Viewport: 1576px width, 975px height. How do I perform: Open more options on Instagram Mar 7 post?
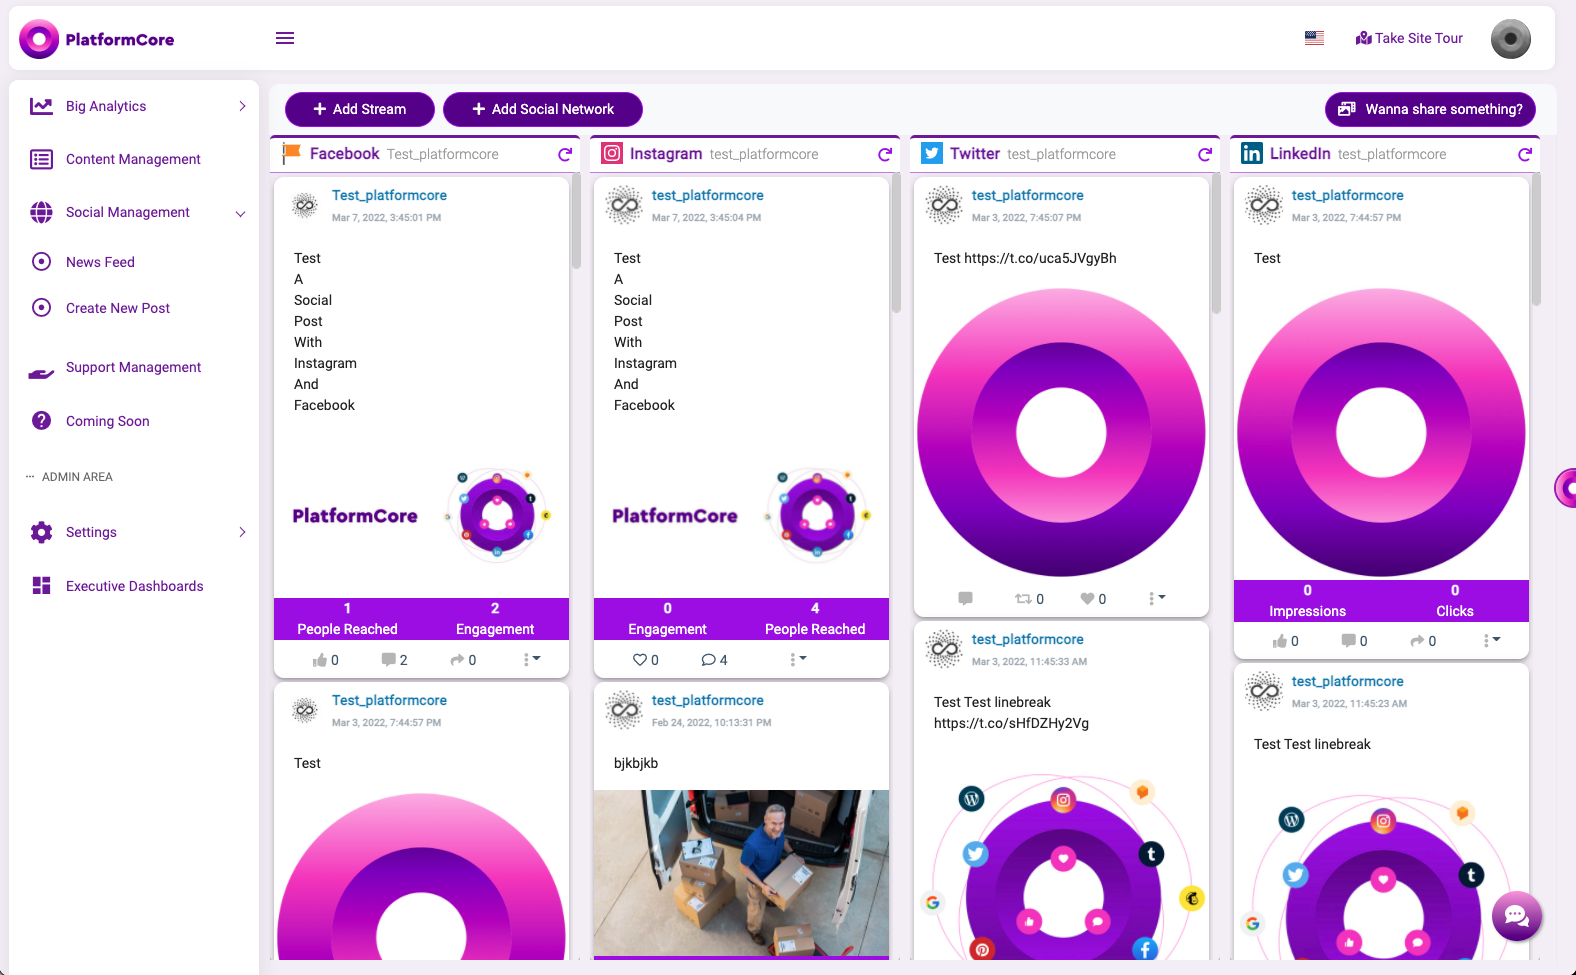tap(798, 659)
